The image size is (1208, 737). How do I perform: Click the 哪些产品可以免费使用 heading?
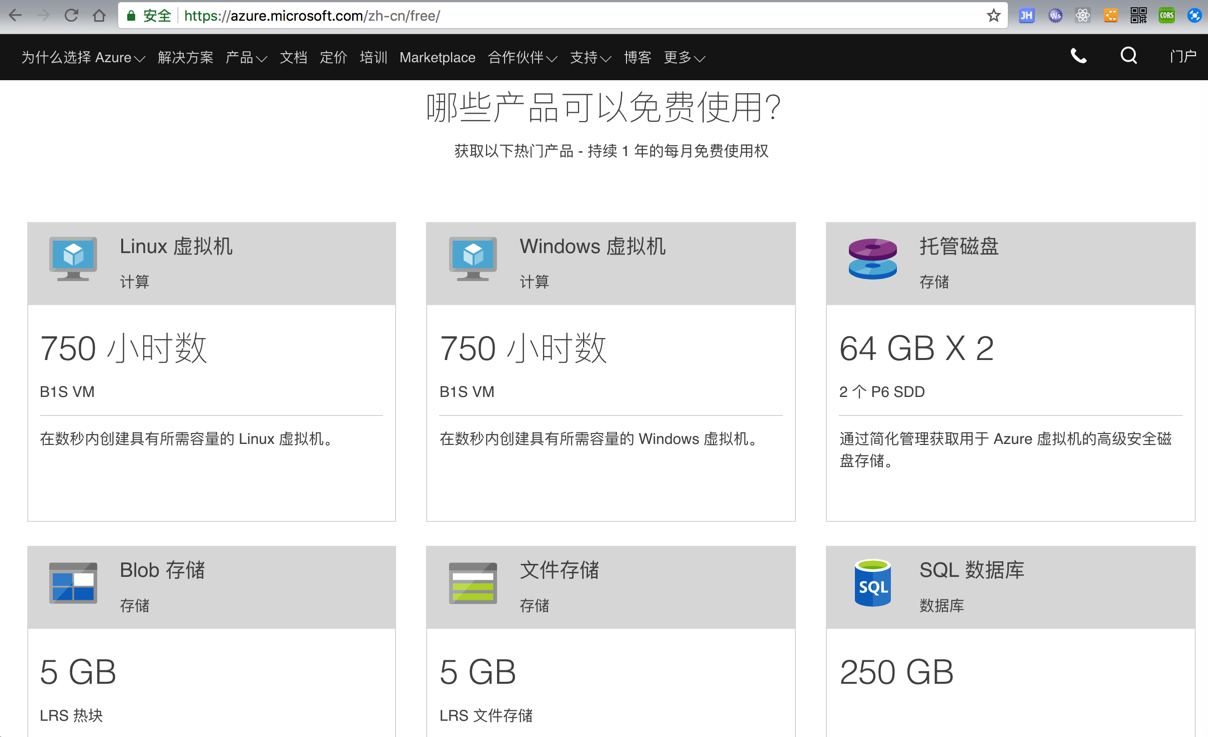click(603, 107)
